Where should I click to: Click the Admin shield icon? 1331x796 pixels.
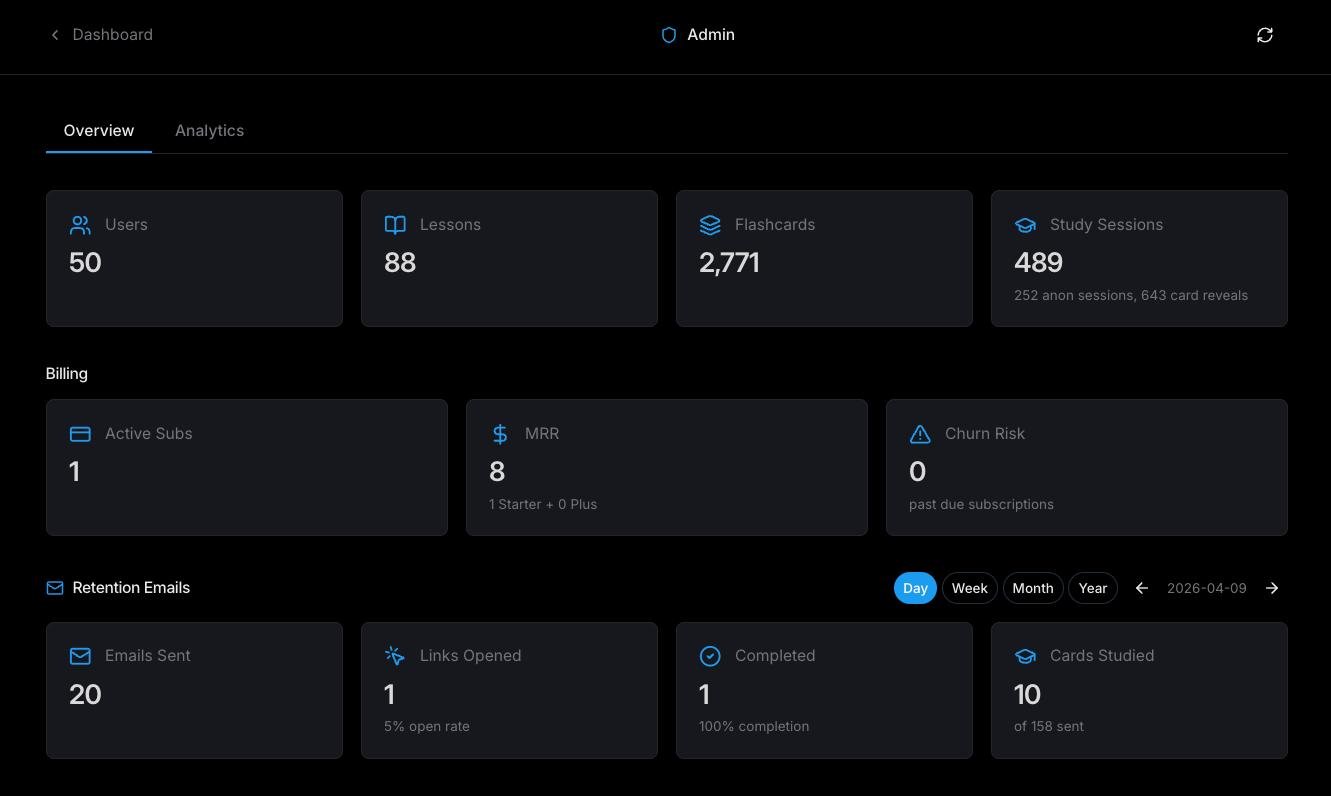point(669,35)
